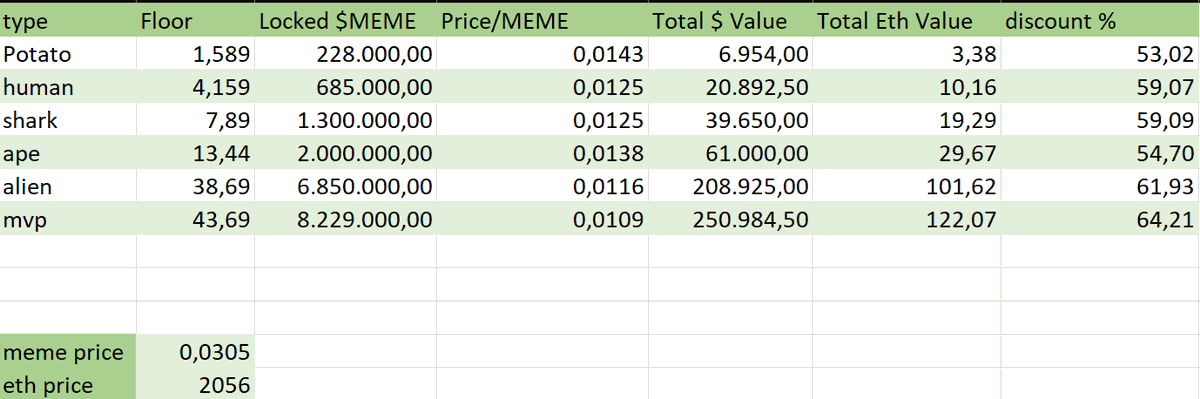Select discount cell 54,70
This screenshot has height=399, width=1200.
[x=1100, y=153]
